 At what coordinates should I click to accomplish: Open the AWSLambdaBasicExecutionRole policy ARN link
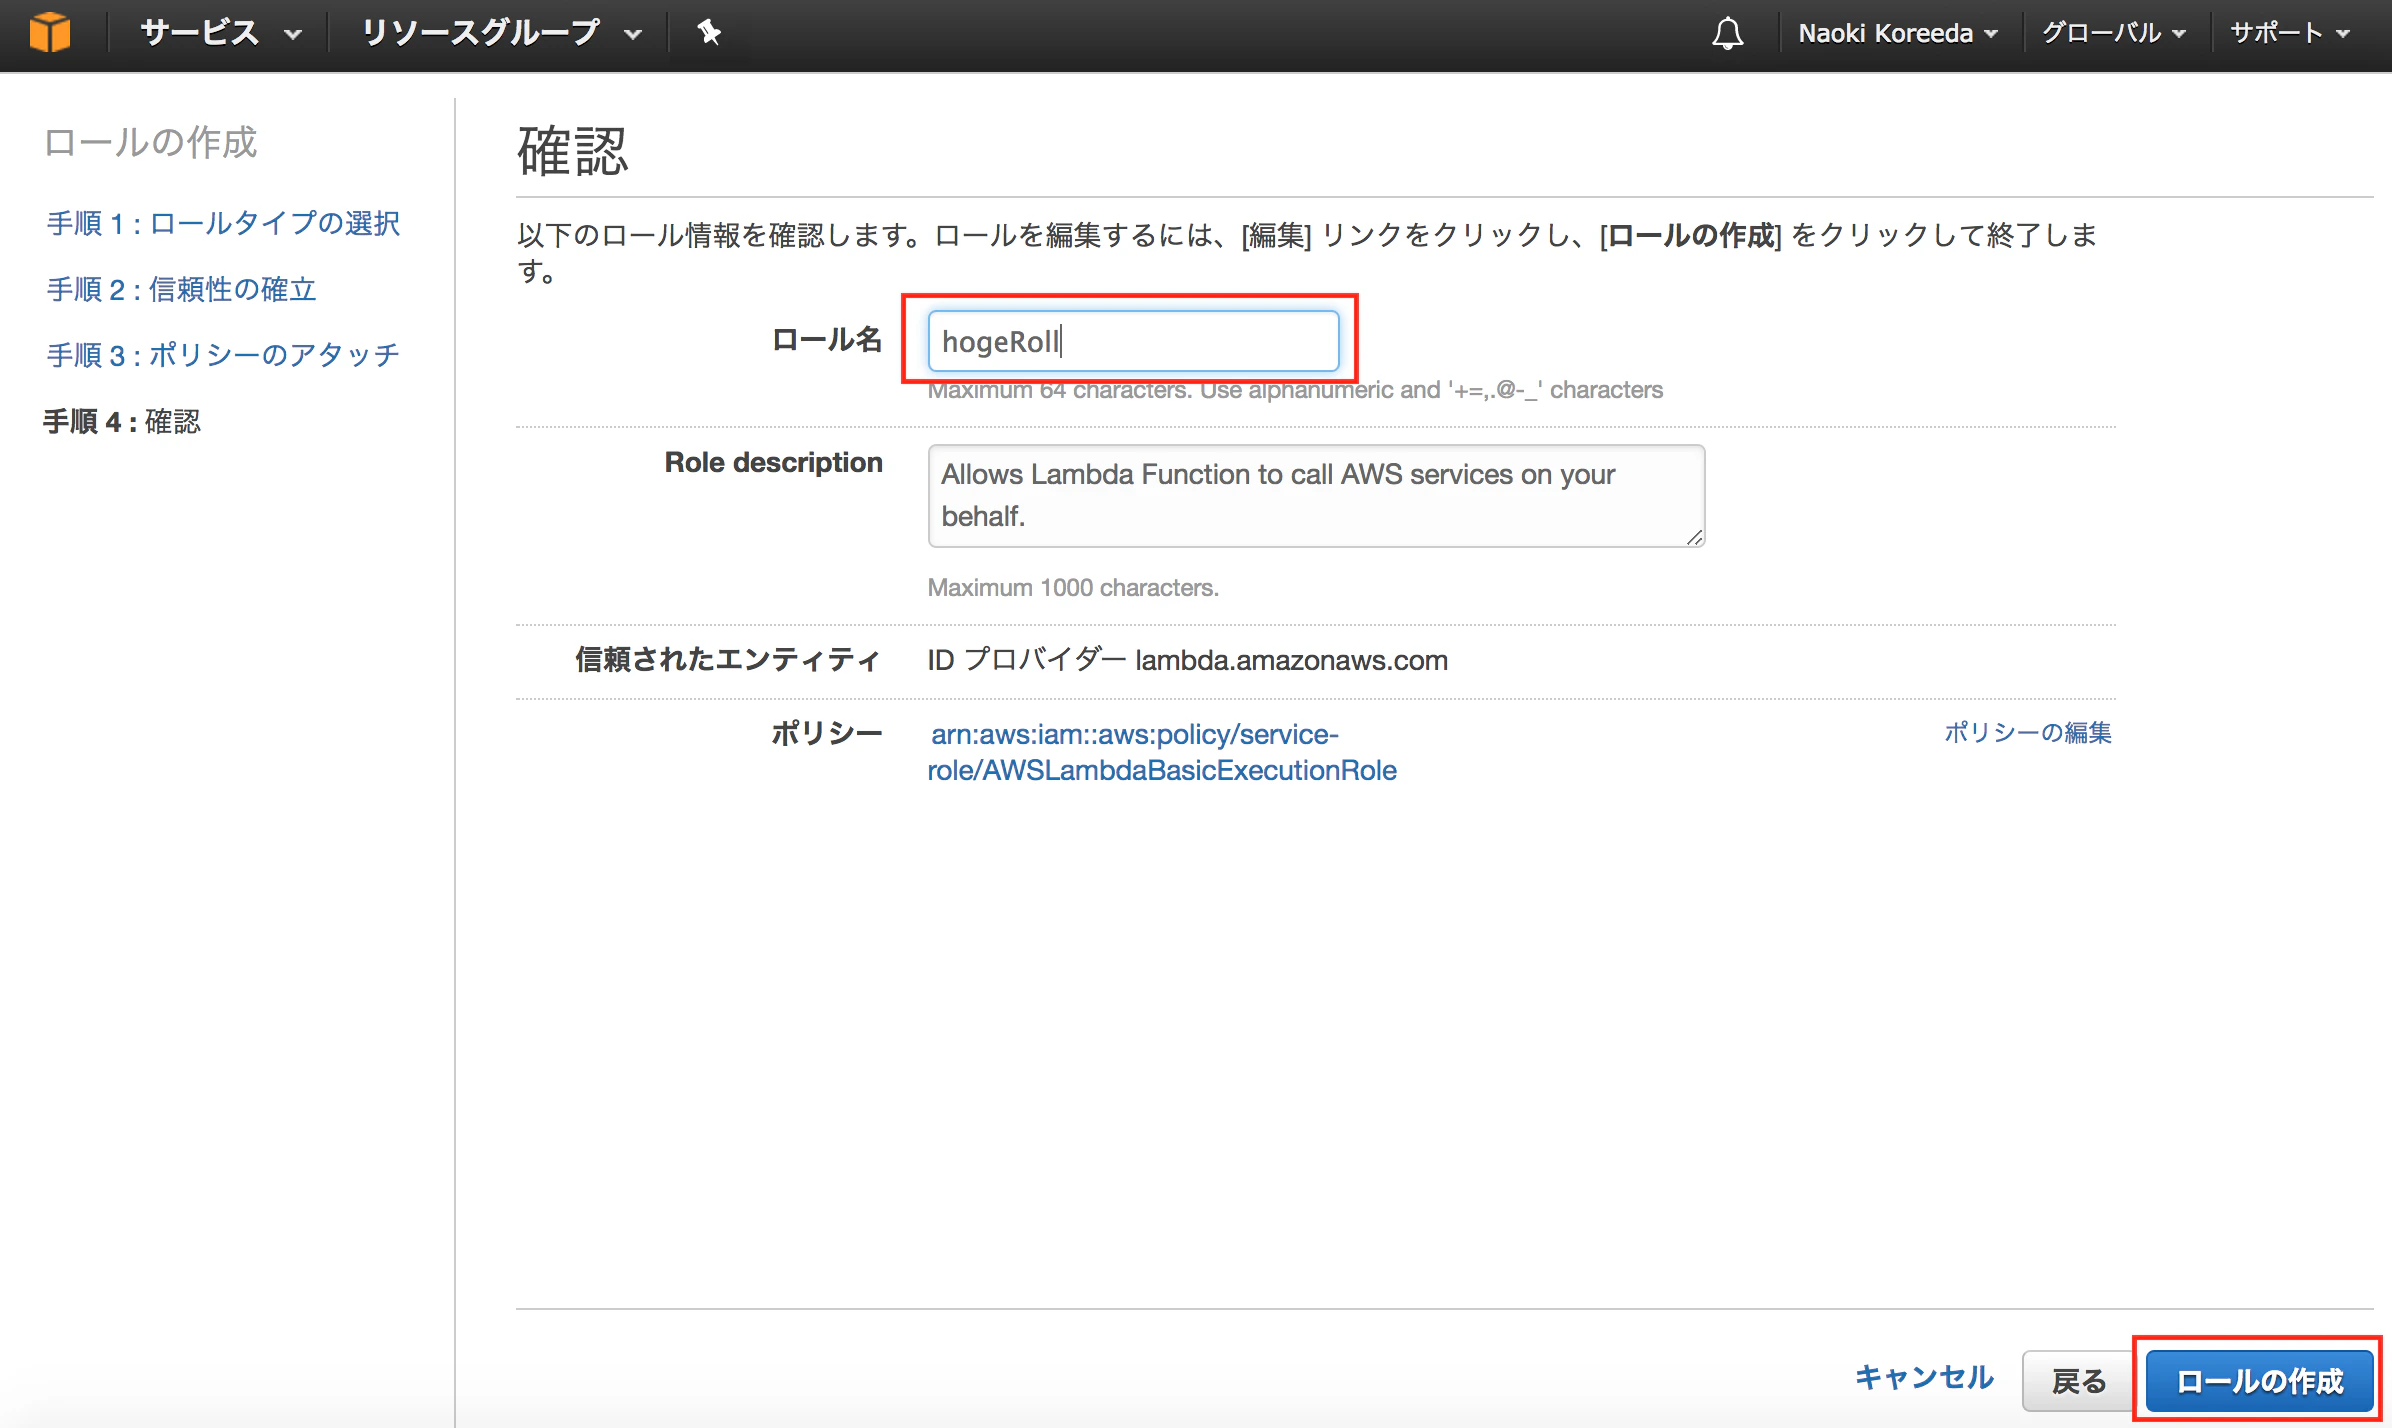[1162, 752]
